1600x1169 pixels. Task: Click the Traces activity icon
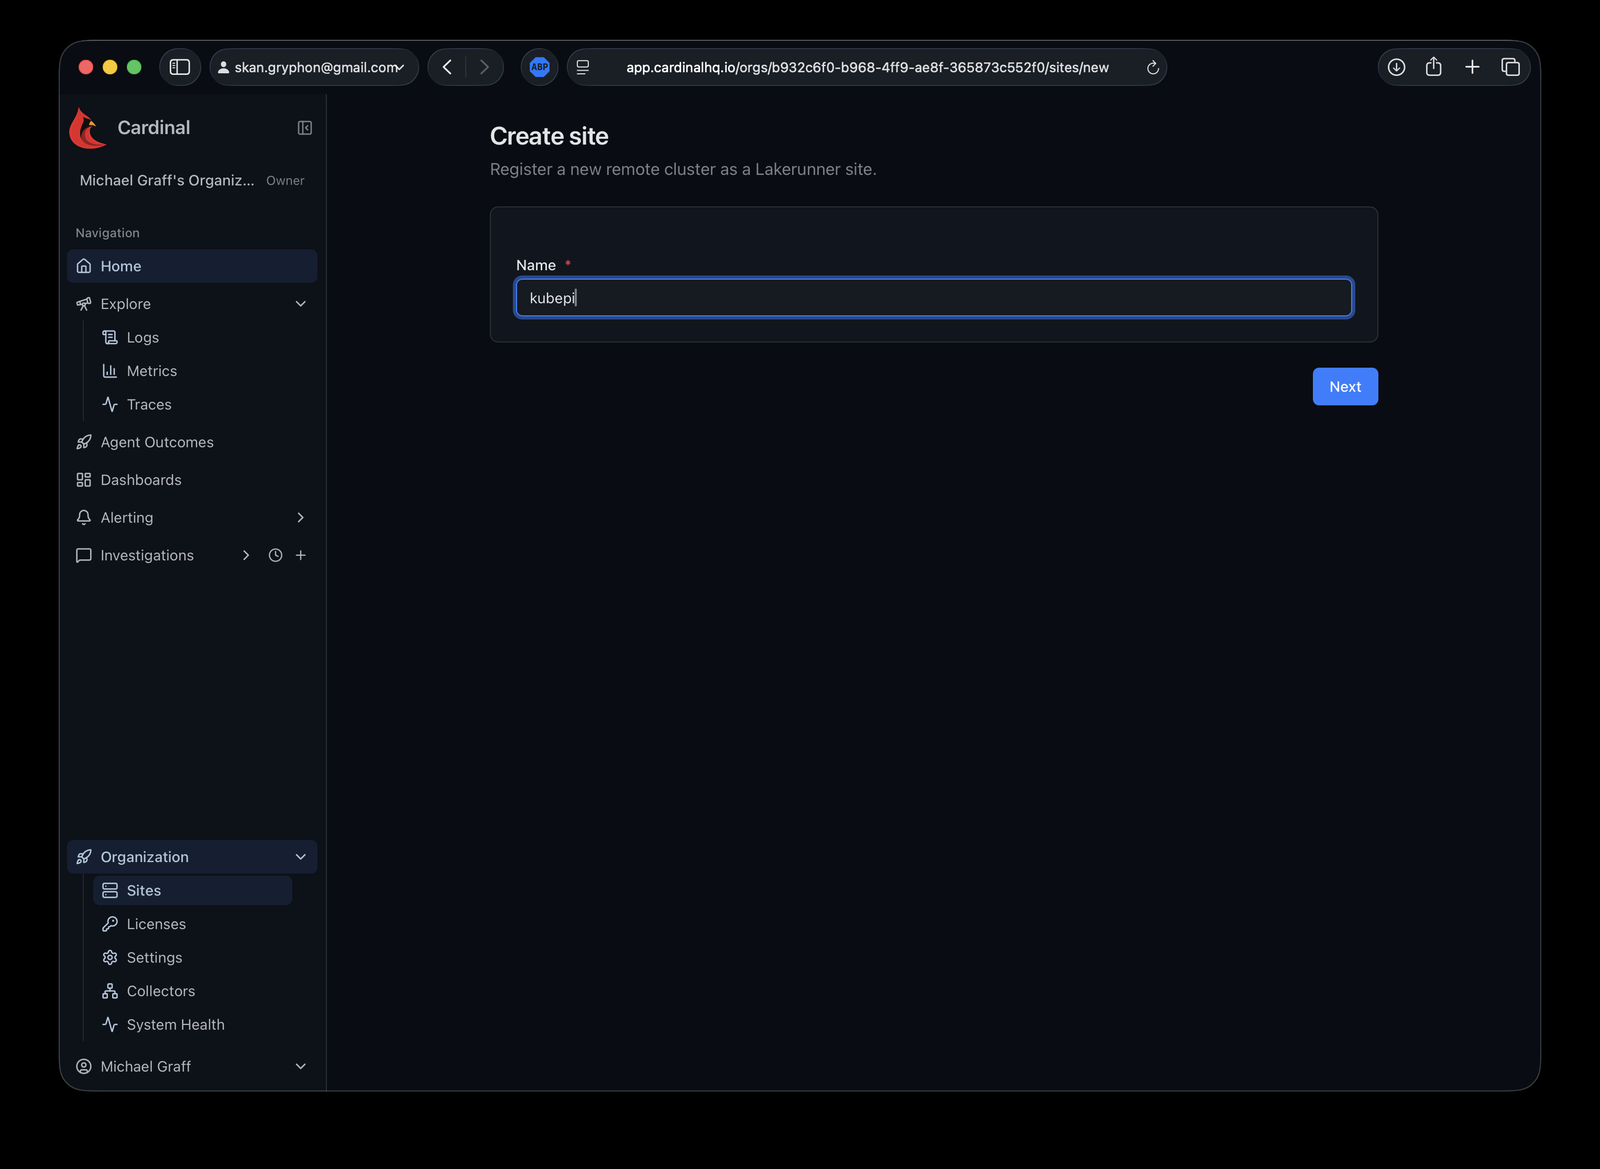tap(110, 405)
